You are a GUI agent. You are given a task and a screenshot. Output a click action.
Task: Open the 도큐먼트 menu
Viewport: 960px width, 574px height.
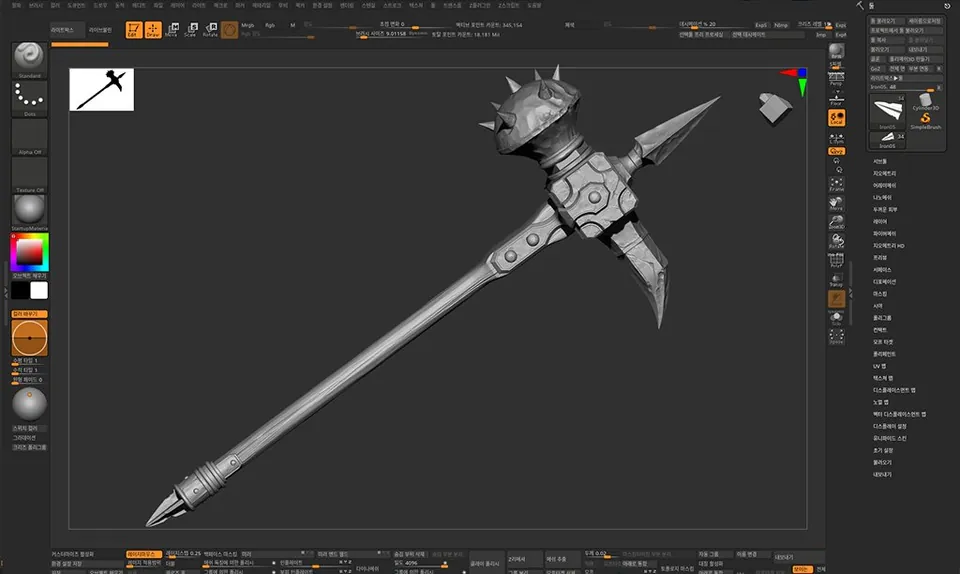pos(77,5)
